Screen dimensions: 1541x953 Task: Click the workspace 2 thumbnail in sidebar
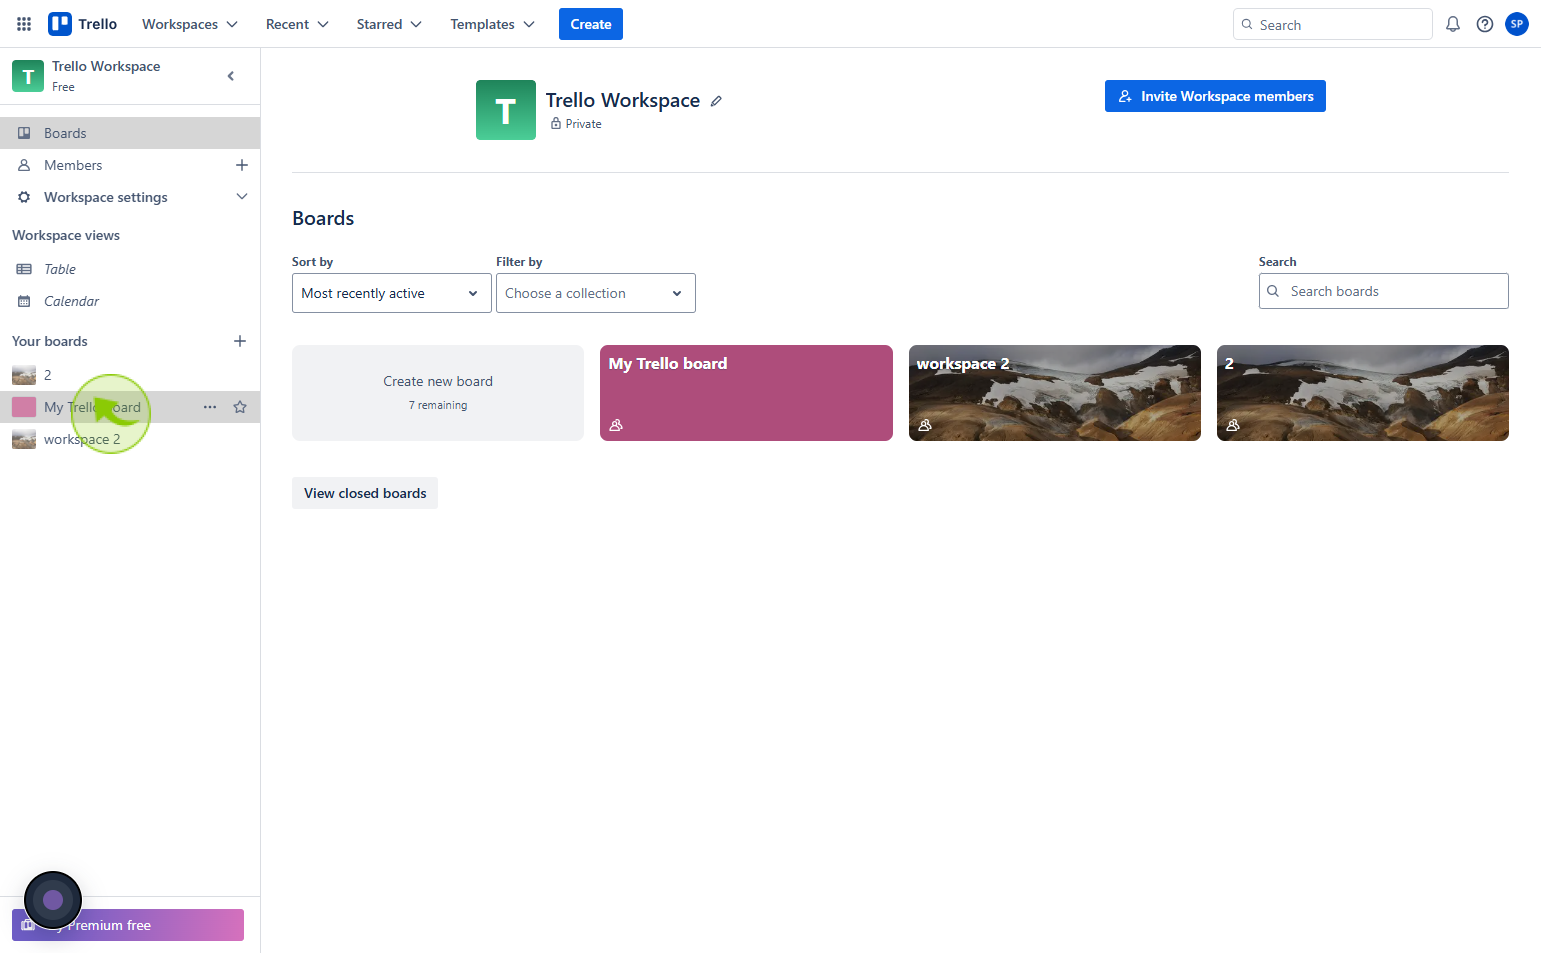(x=24, y=439)
